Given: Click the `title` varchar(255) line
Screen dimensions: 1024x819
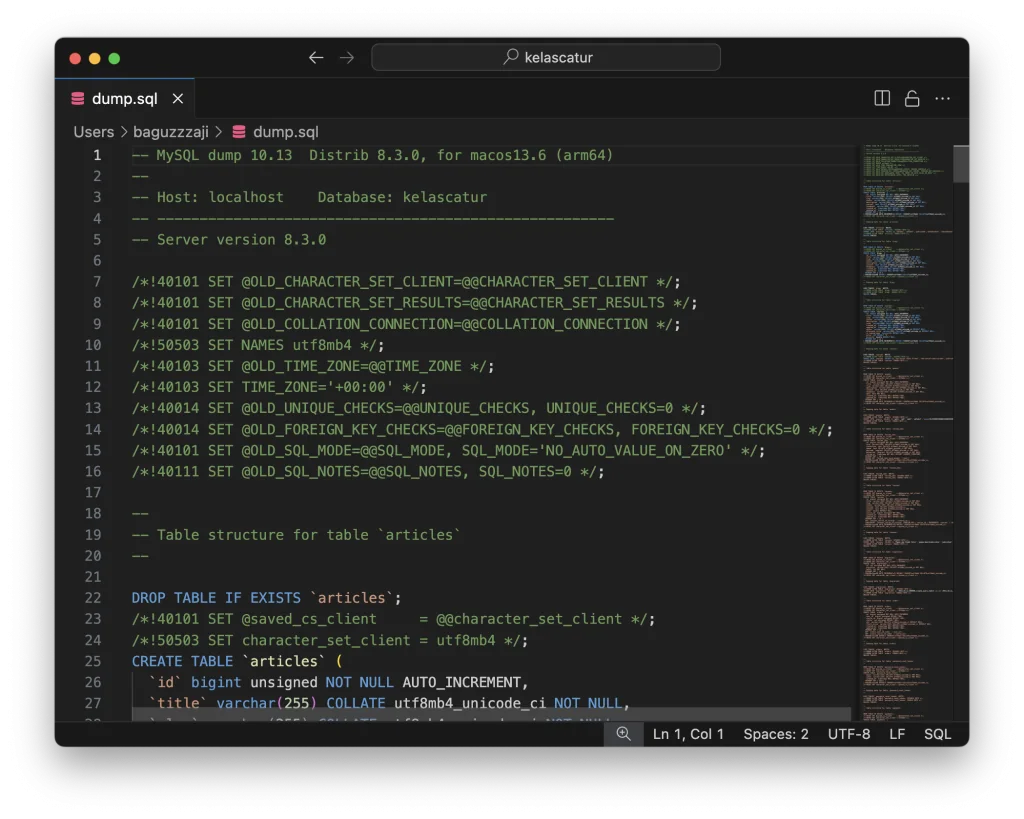Looking at the screenshot, I should [x=389, y=703].
